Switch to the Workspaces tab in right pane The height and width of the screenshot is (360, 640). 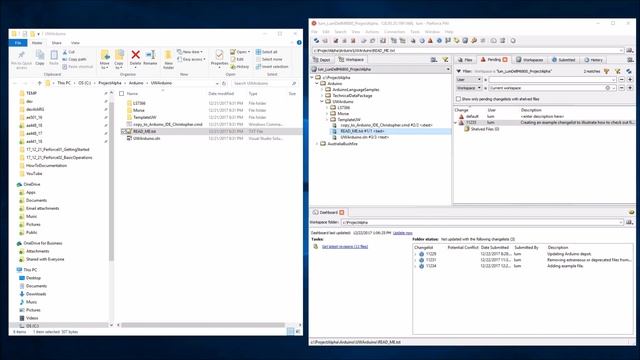pos(529,60)
